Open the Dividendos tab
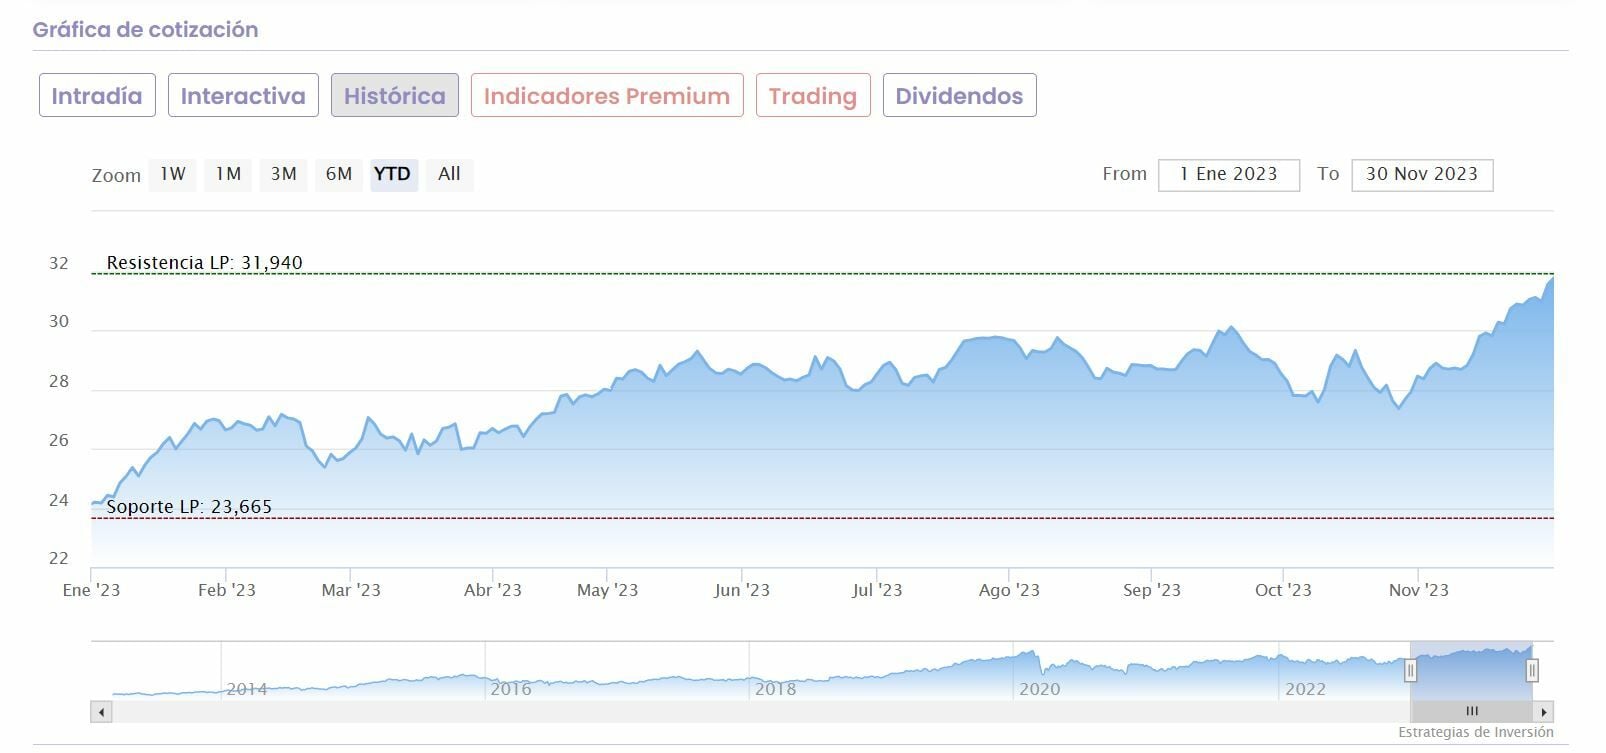This screenshot has width=1606, height=753. pyautogui.click(x=959, y=96)
